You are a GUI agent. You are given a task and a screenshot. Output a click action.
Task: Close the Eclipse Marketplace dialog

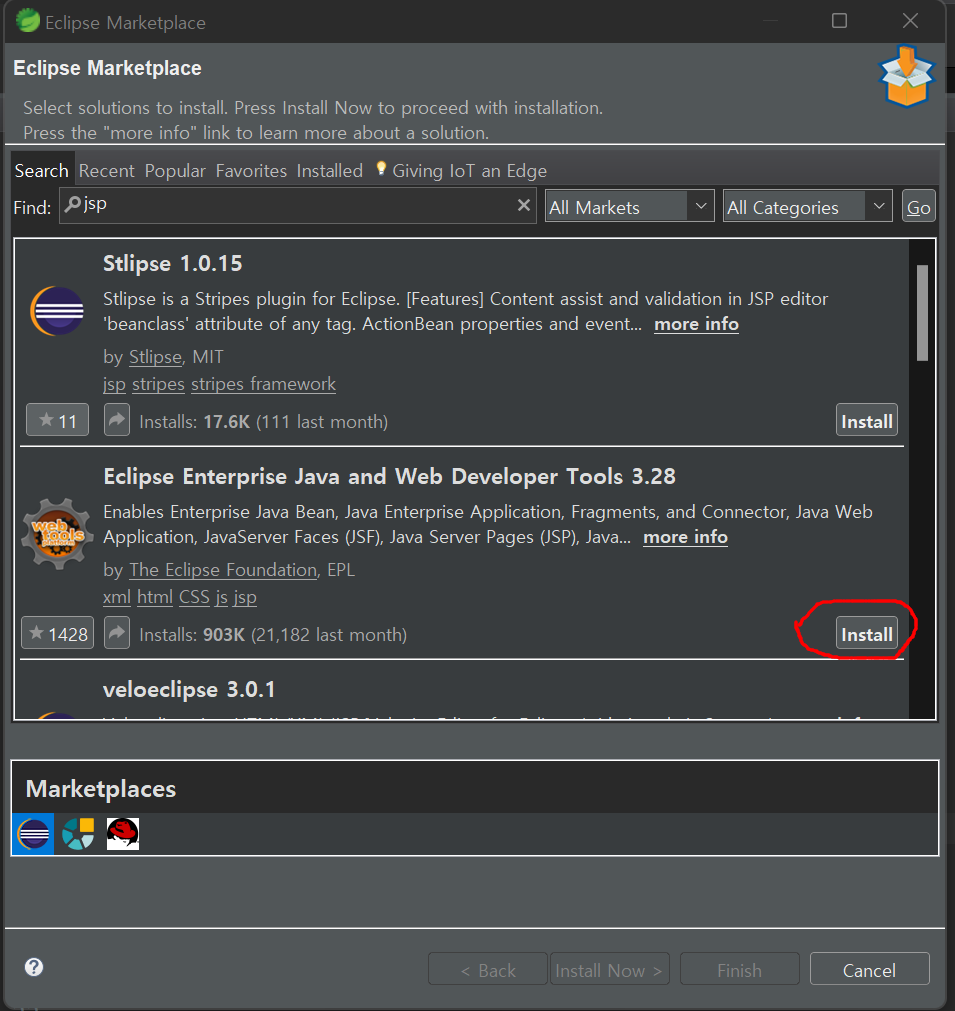point(910,21)
